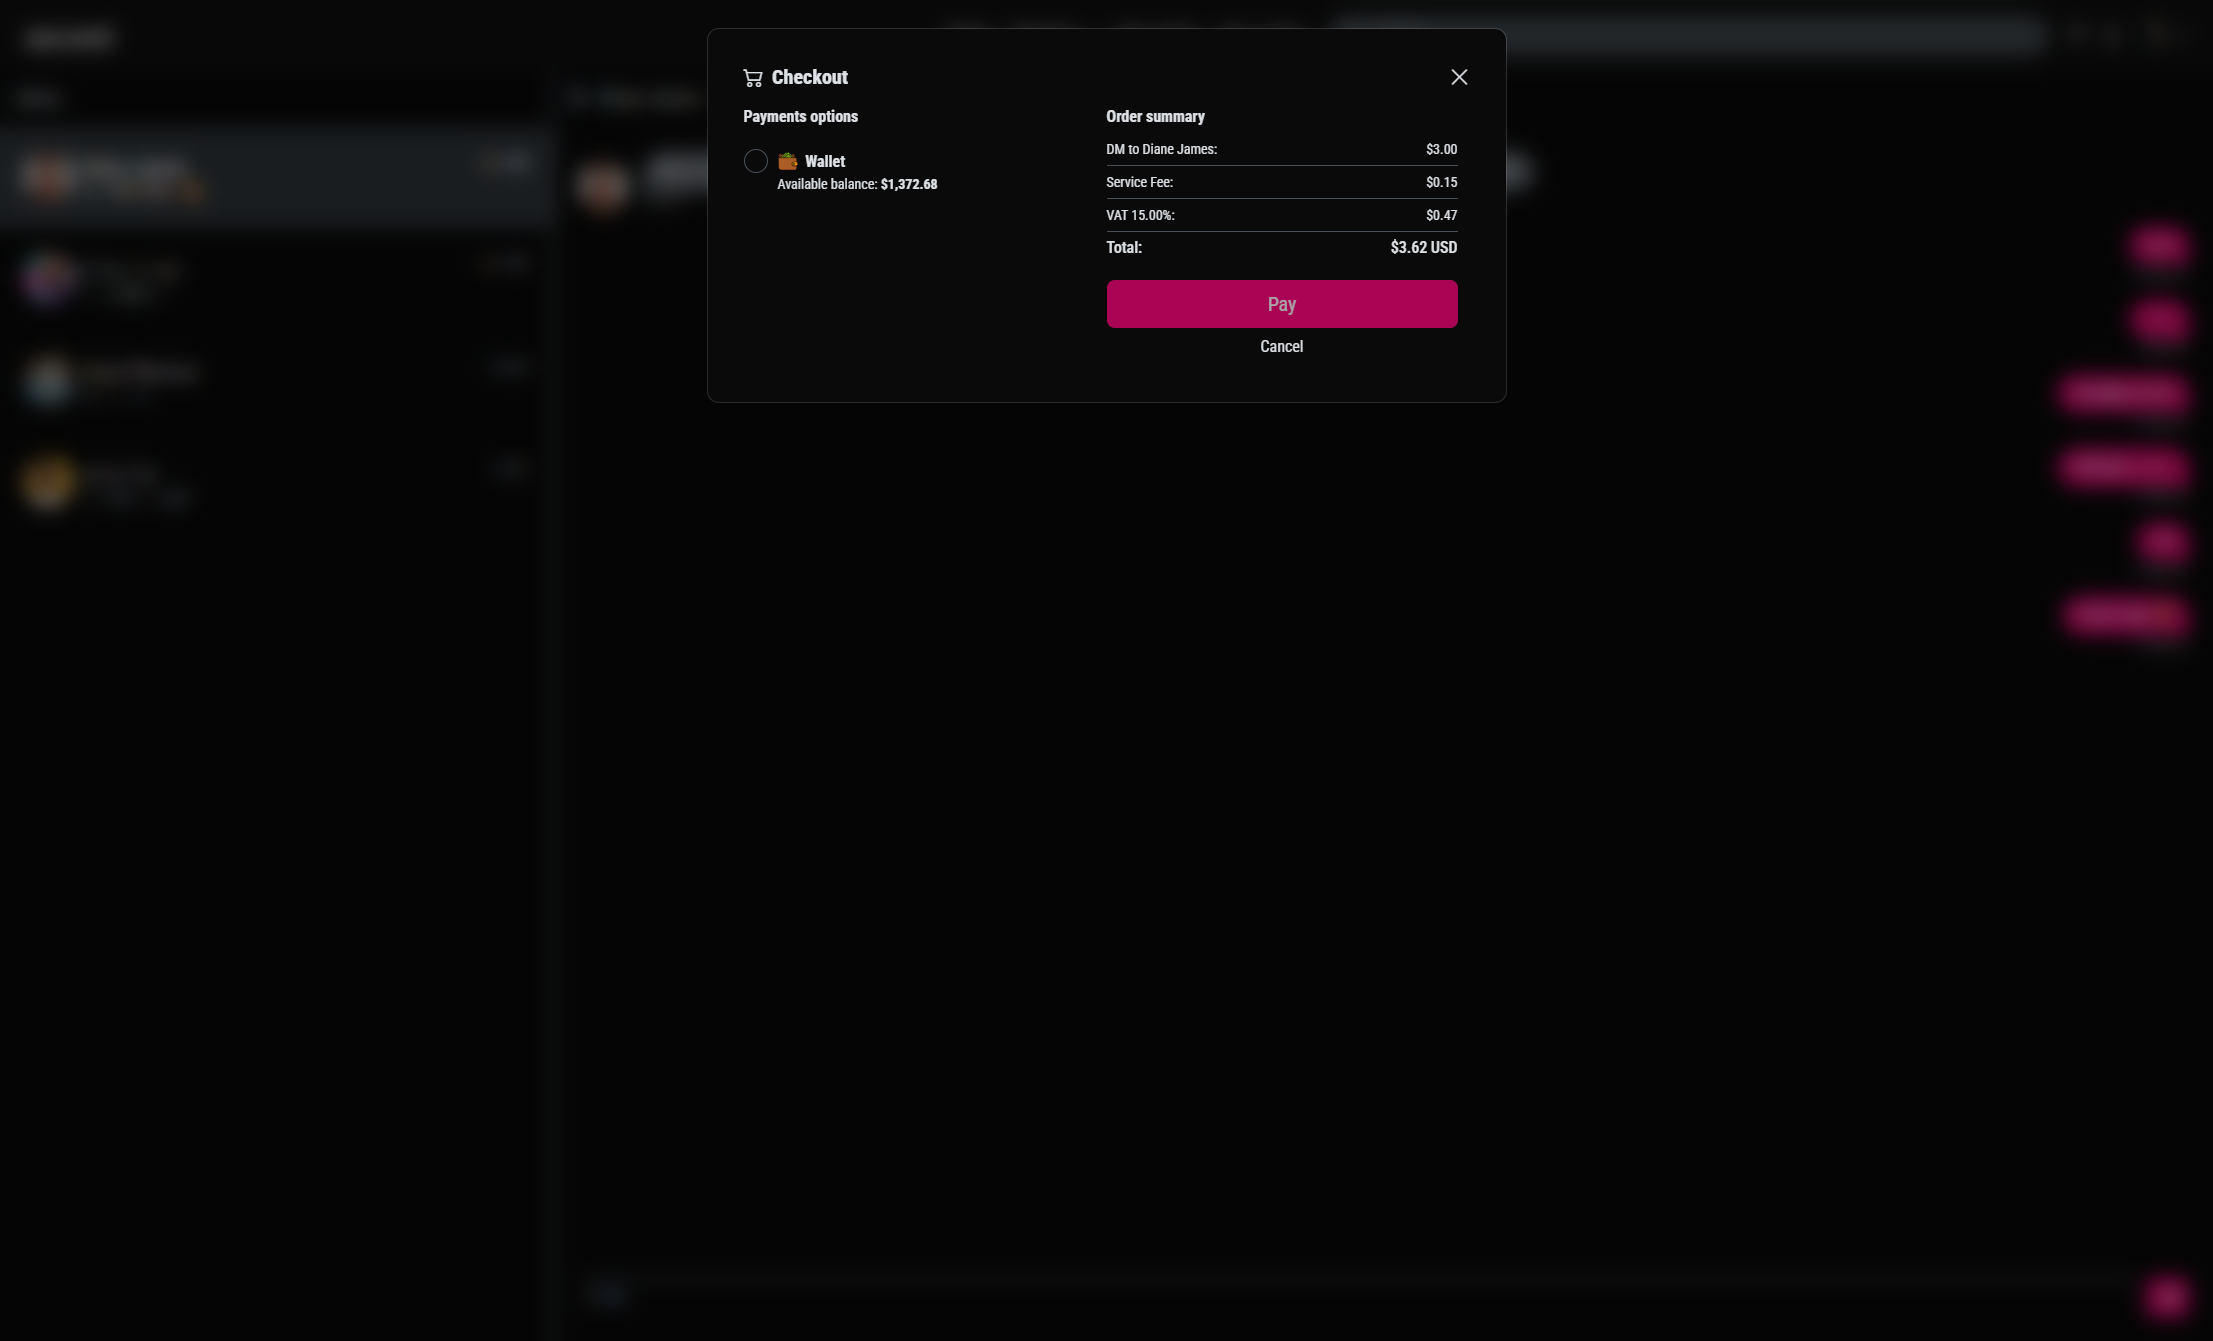This screenshot has height=1341, width=2213.
Task: Click the Payments options heading
Action: [x=800, y=116]
